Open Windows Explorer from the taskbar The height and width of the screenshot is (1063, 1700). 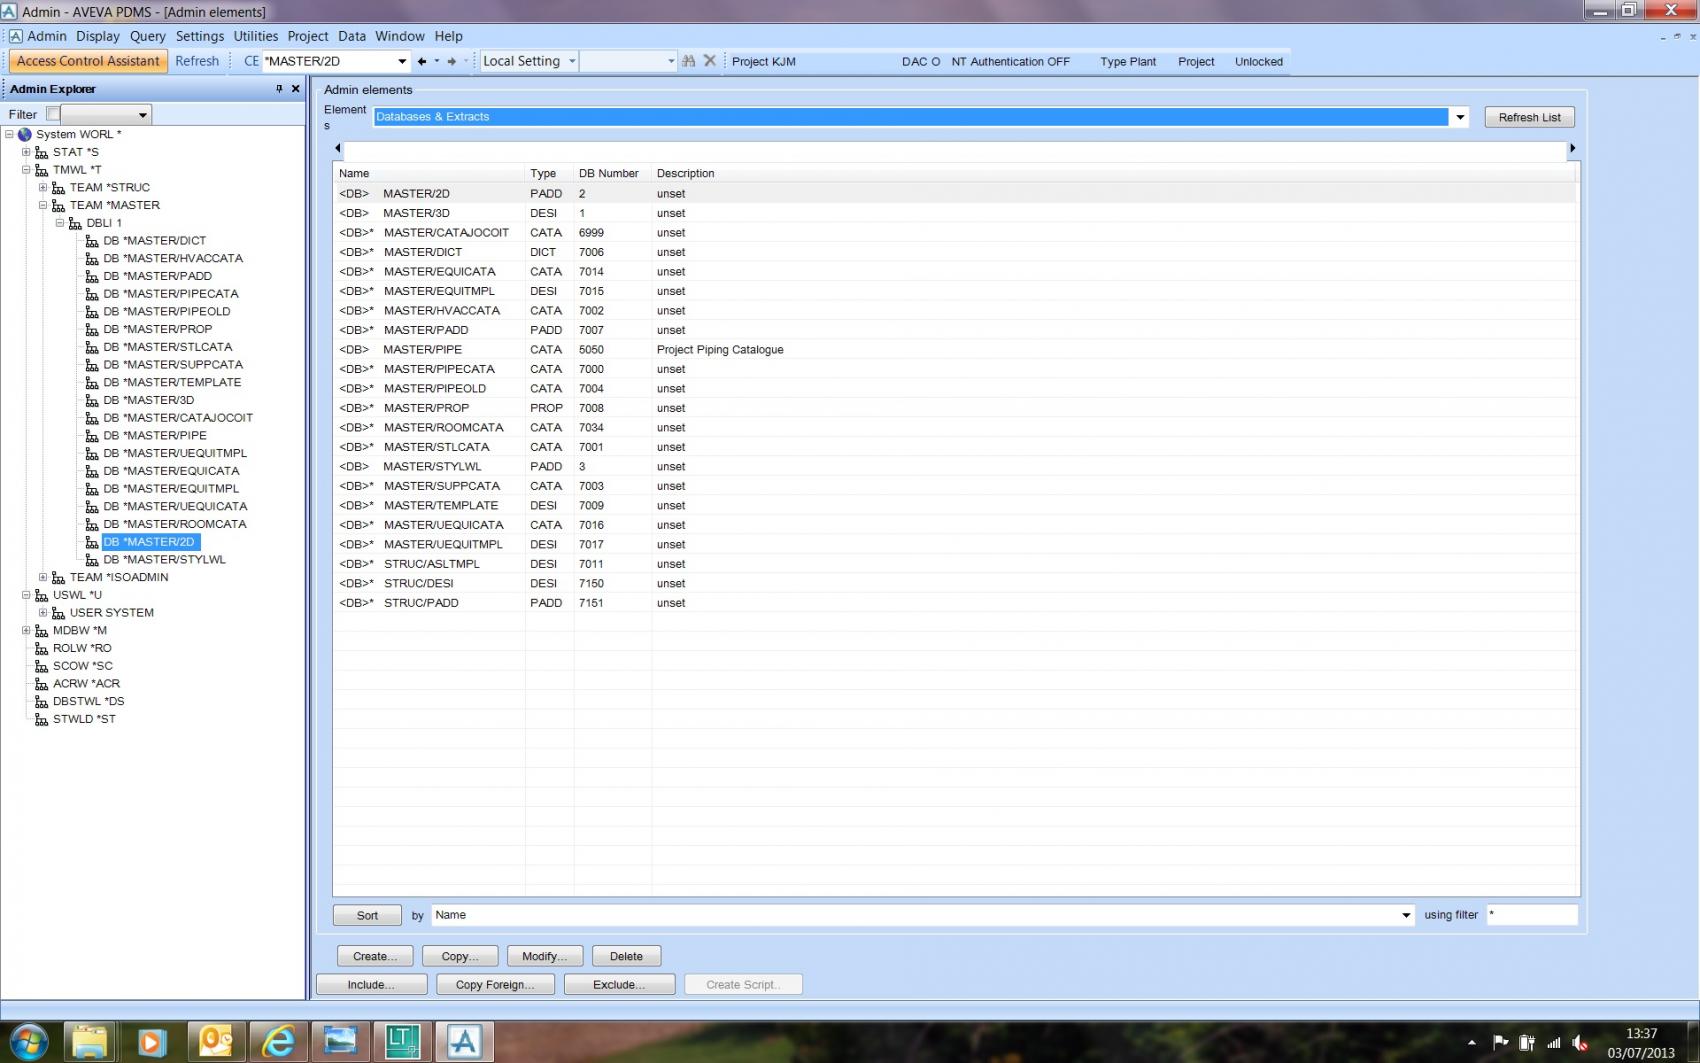pyautogui.click(x=89, y=1042)
